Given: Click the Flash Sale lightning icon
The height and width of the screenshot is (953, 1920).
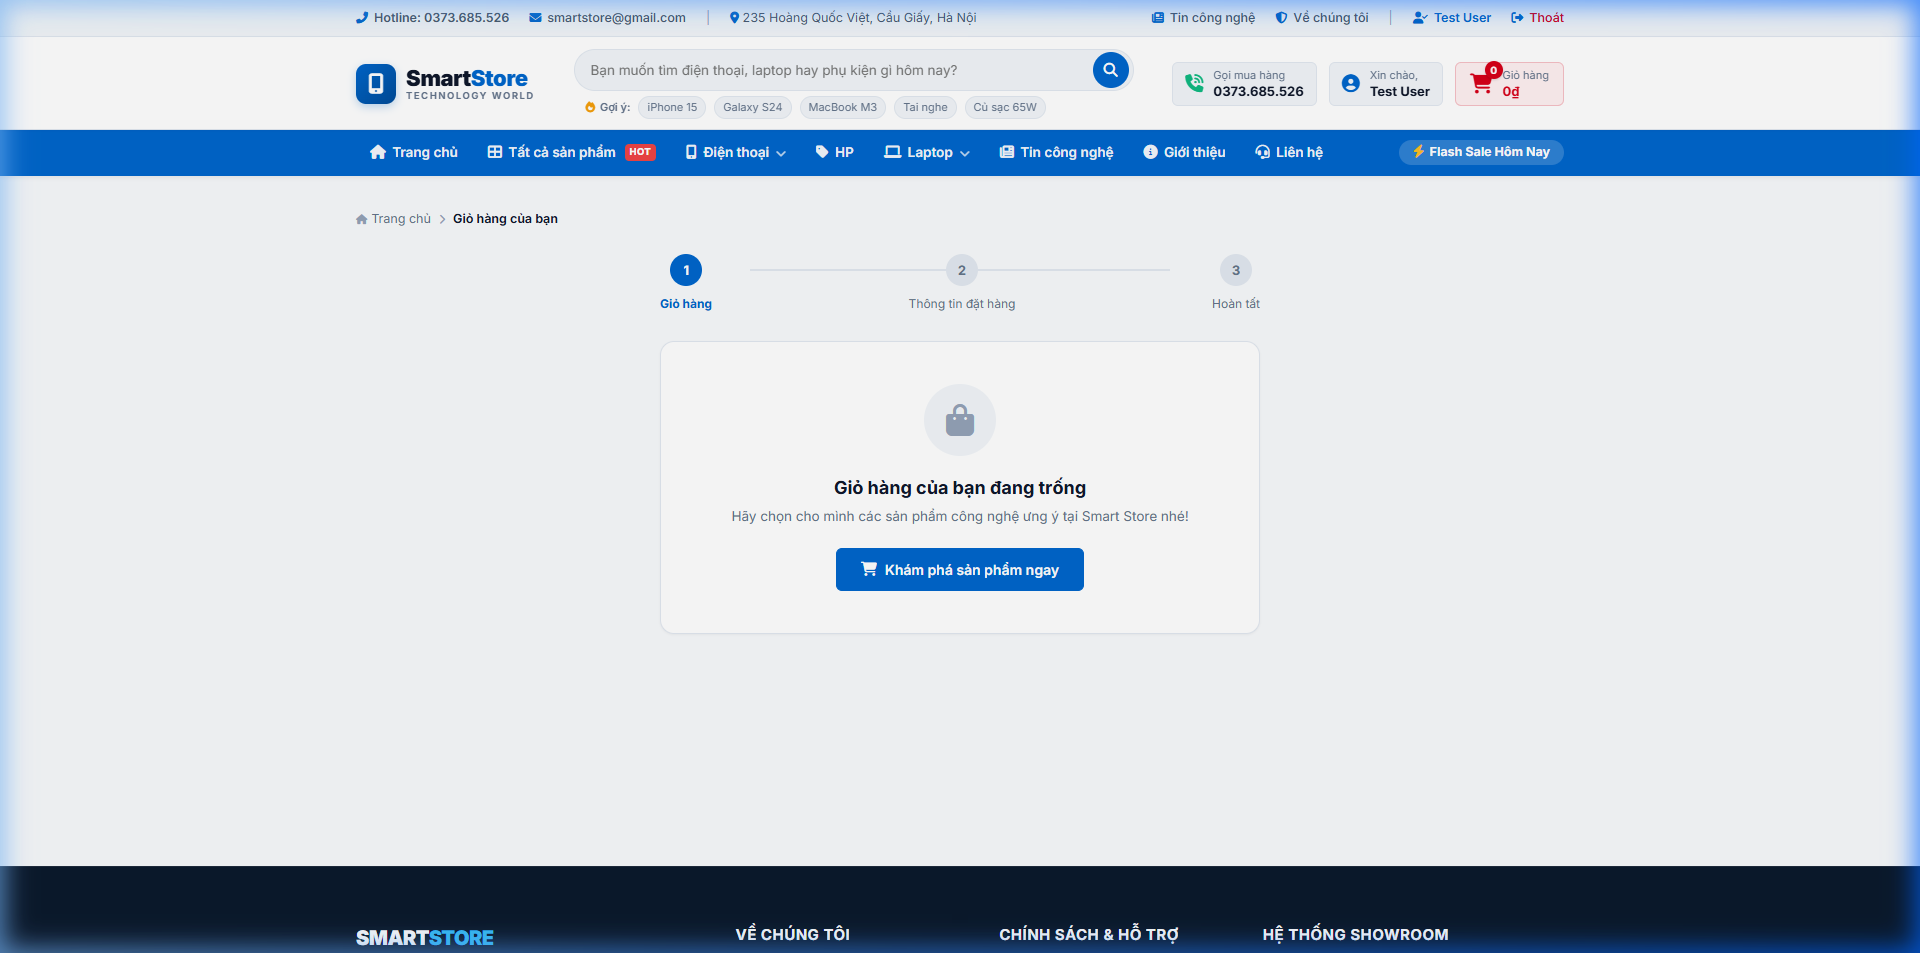Looking at the screenshot, I should [x=1418, y=152].
